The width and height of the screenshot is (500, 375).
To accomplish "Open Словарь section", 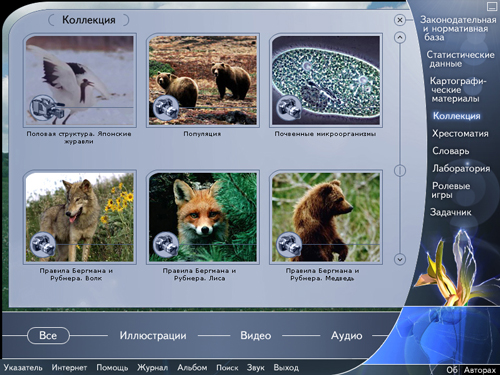I will pos(451,151).
